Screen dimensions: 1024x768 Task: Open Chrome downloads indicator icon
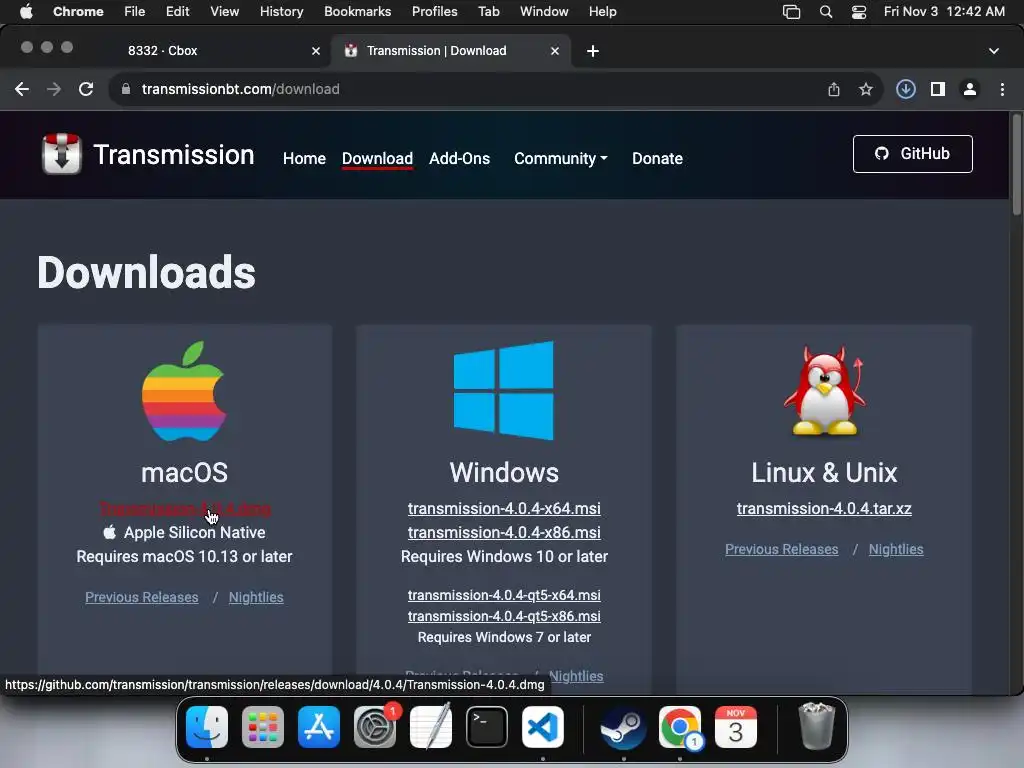[x=906, y=89]
